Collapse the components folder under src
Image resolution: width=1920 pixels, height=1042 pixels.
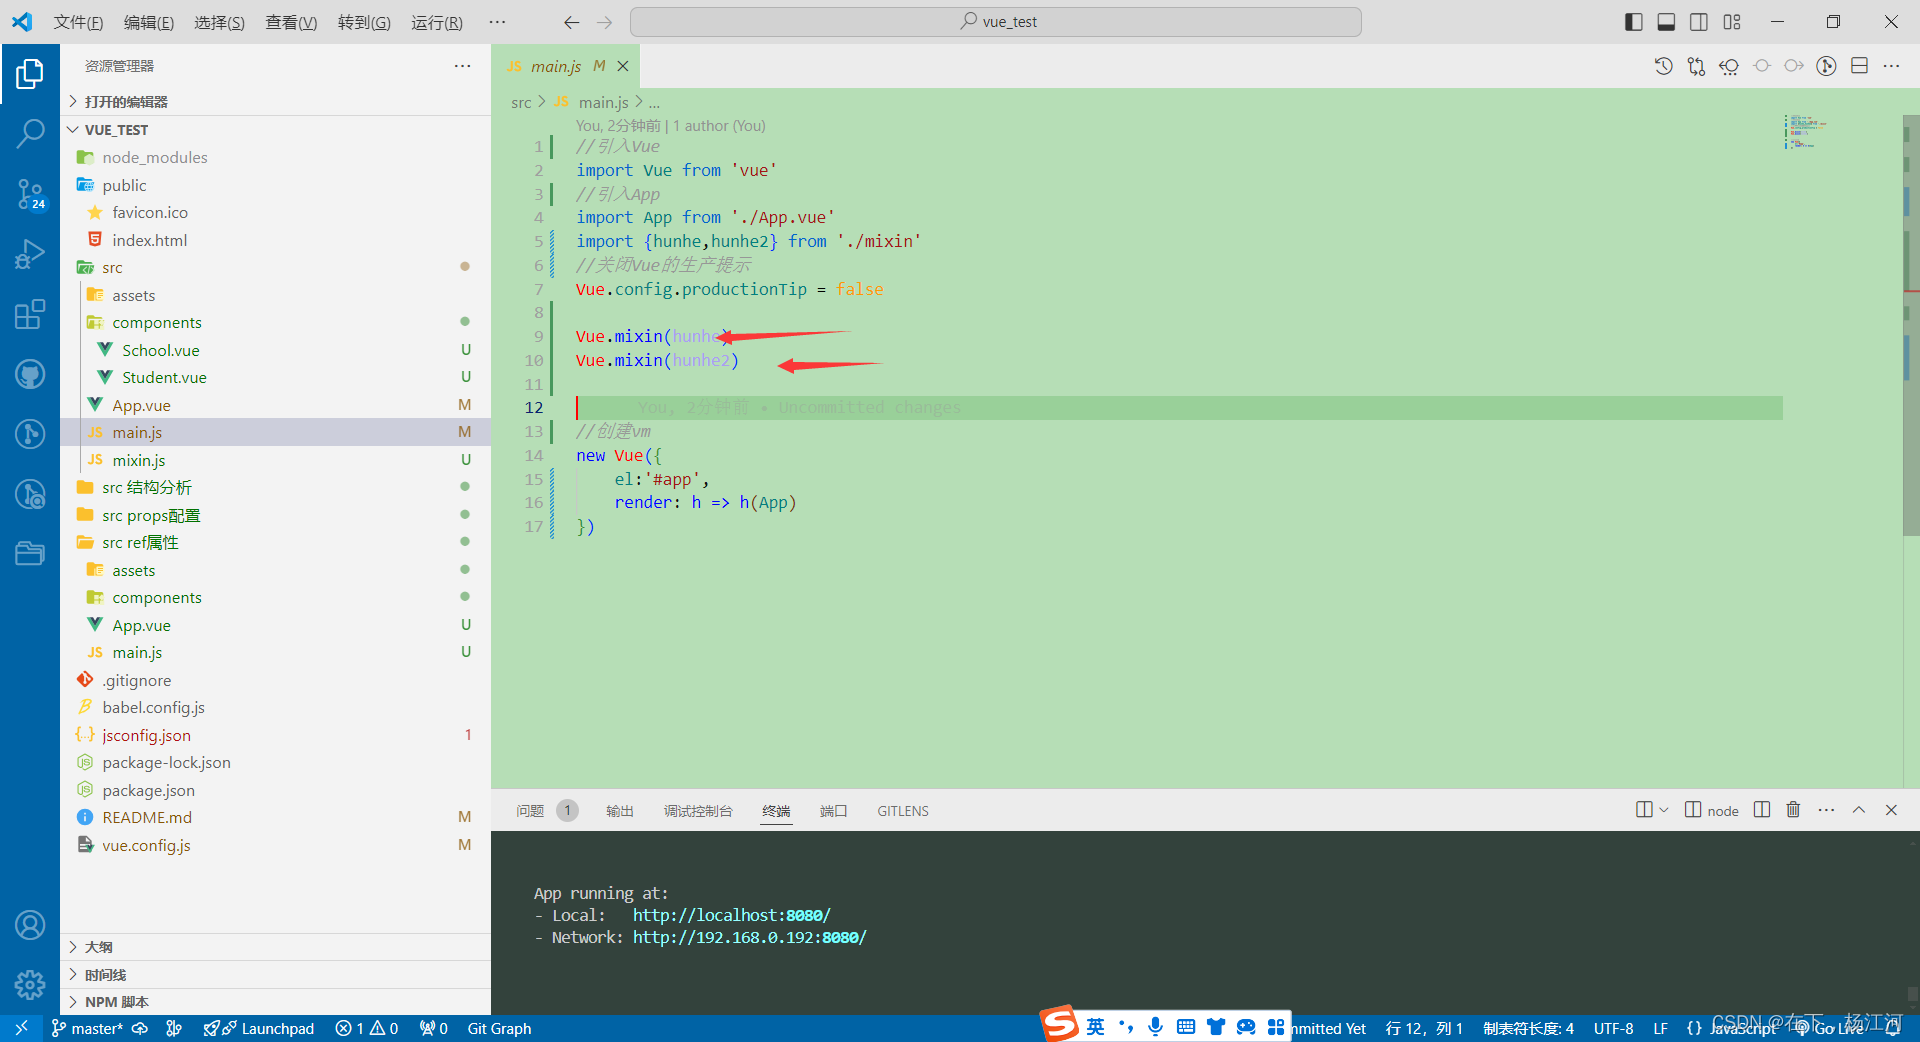coord(275,322)
